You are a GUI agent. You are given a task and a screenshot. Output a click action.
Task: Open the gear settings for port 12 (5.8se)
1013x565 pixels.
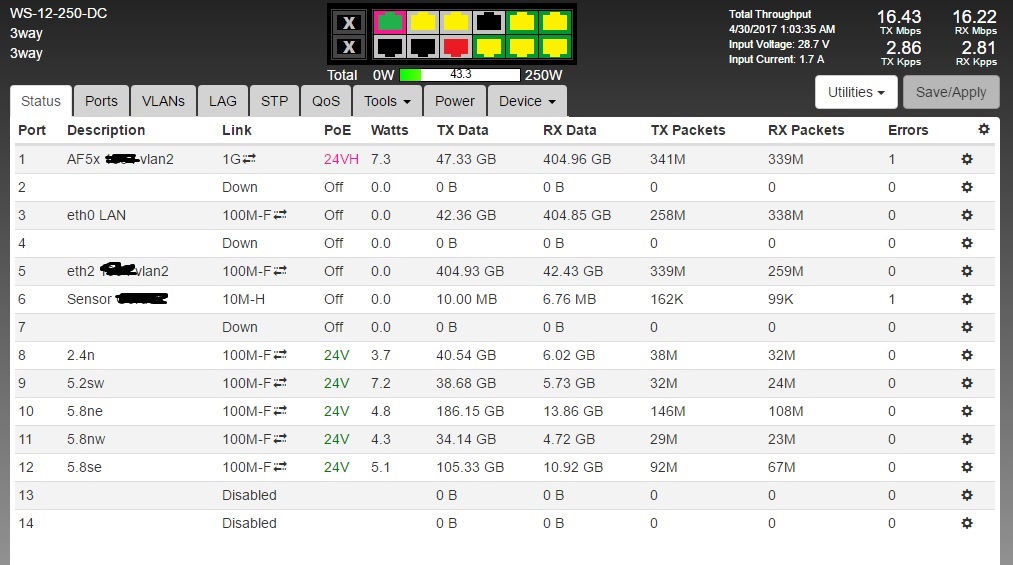(966, 467)
